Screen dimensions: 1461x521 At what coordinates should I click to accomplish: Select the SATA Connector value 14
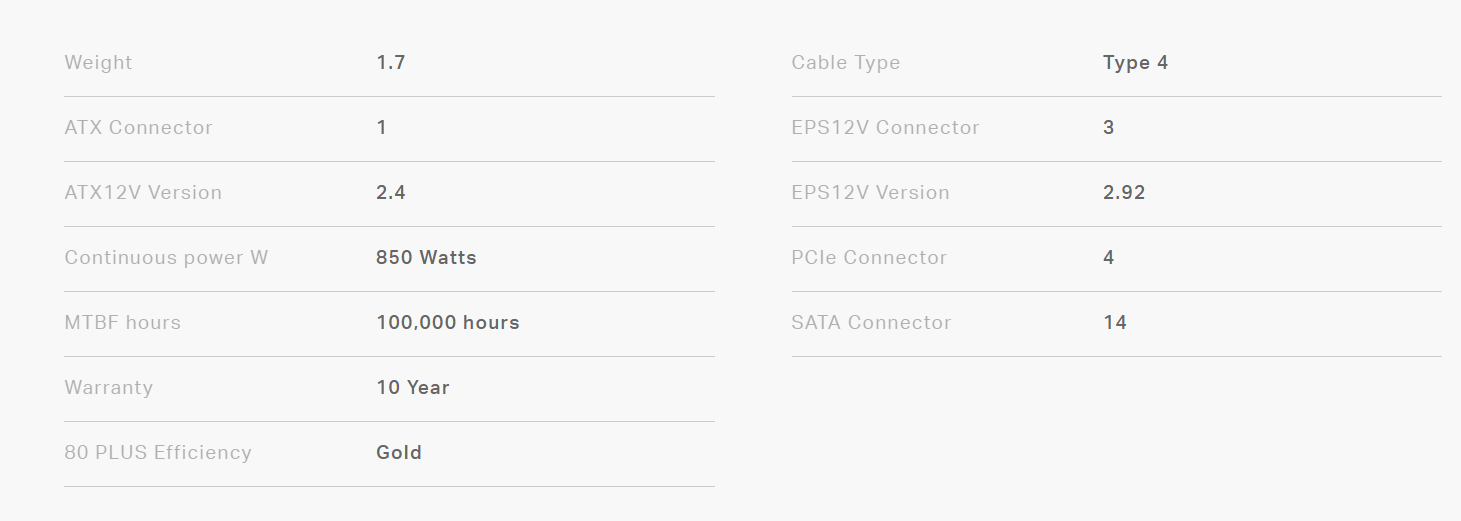coord(1114,323)
